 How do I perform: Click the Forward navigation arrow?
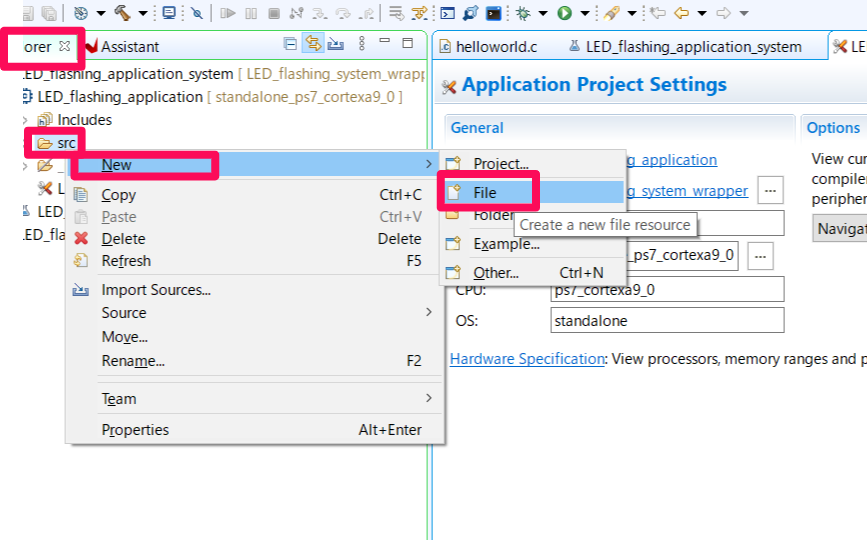pos(723,13)
